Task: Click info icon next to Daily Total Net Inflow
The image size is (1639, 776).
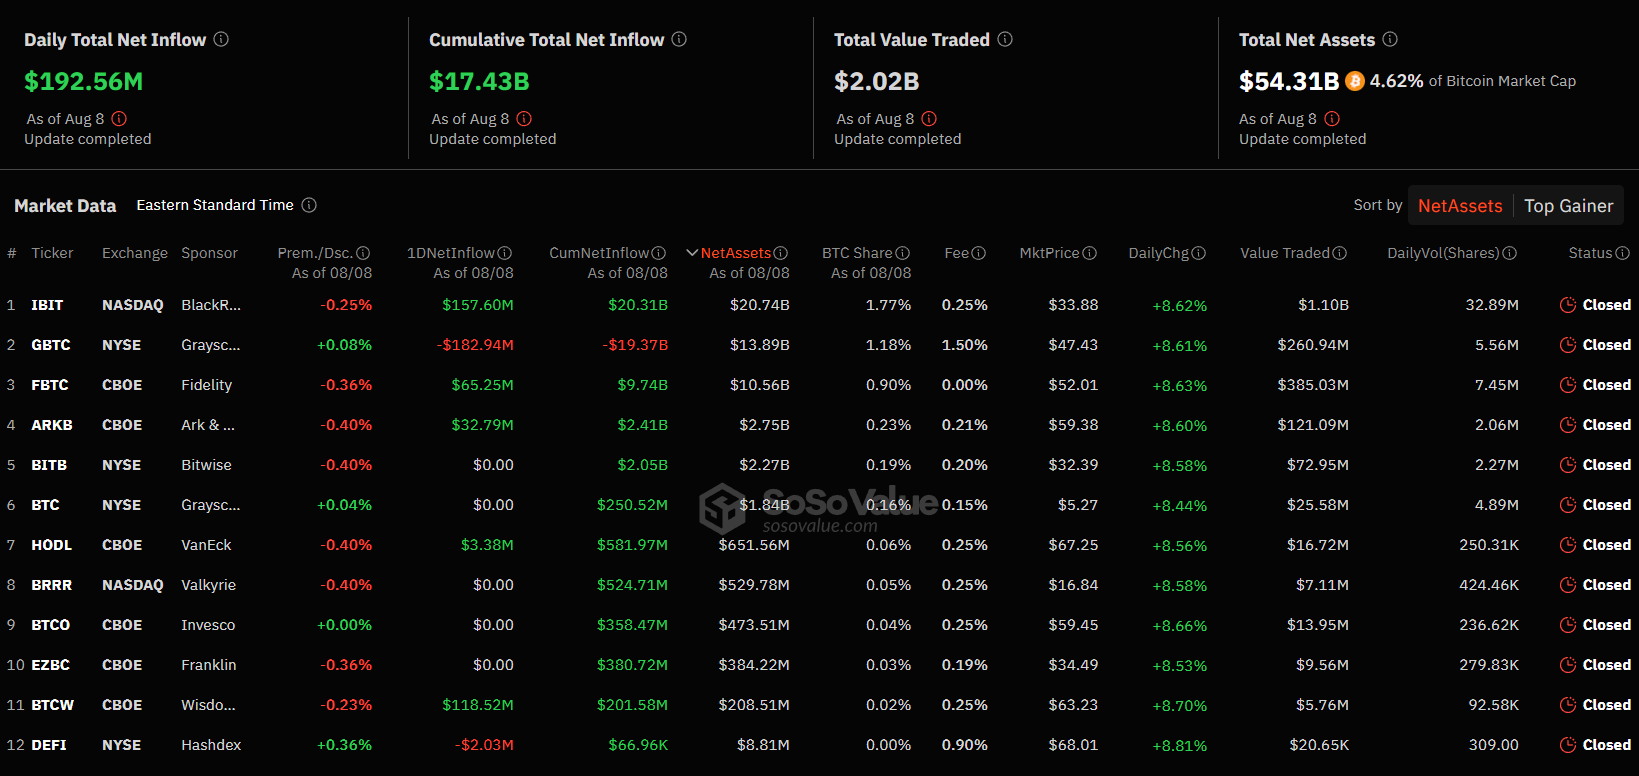Action: 221,39
